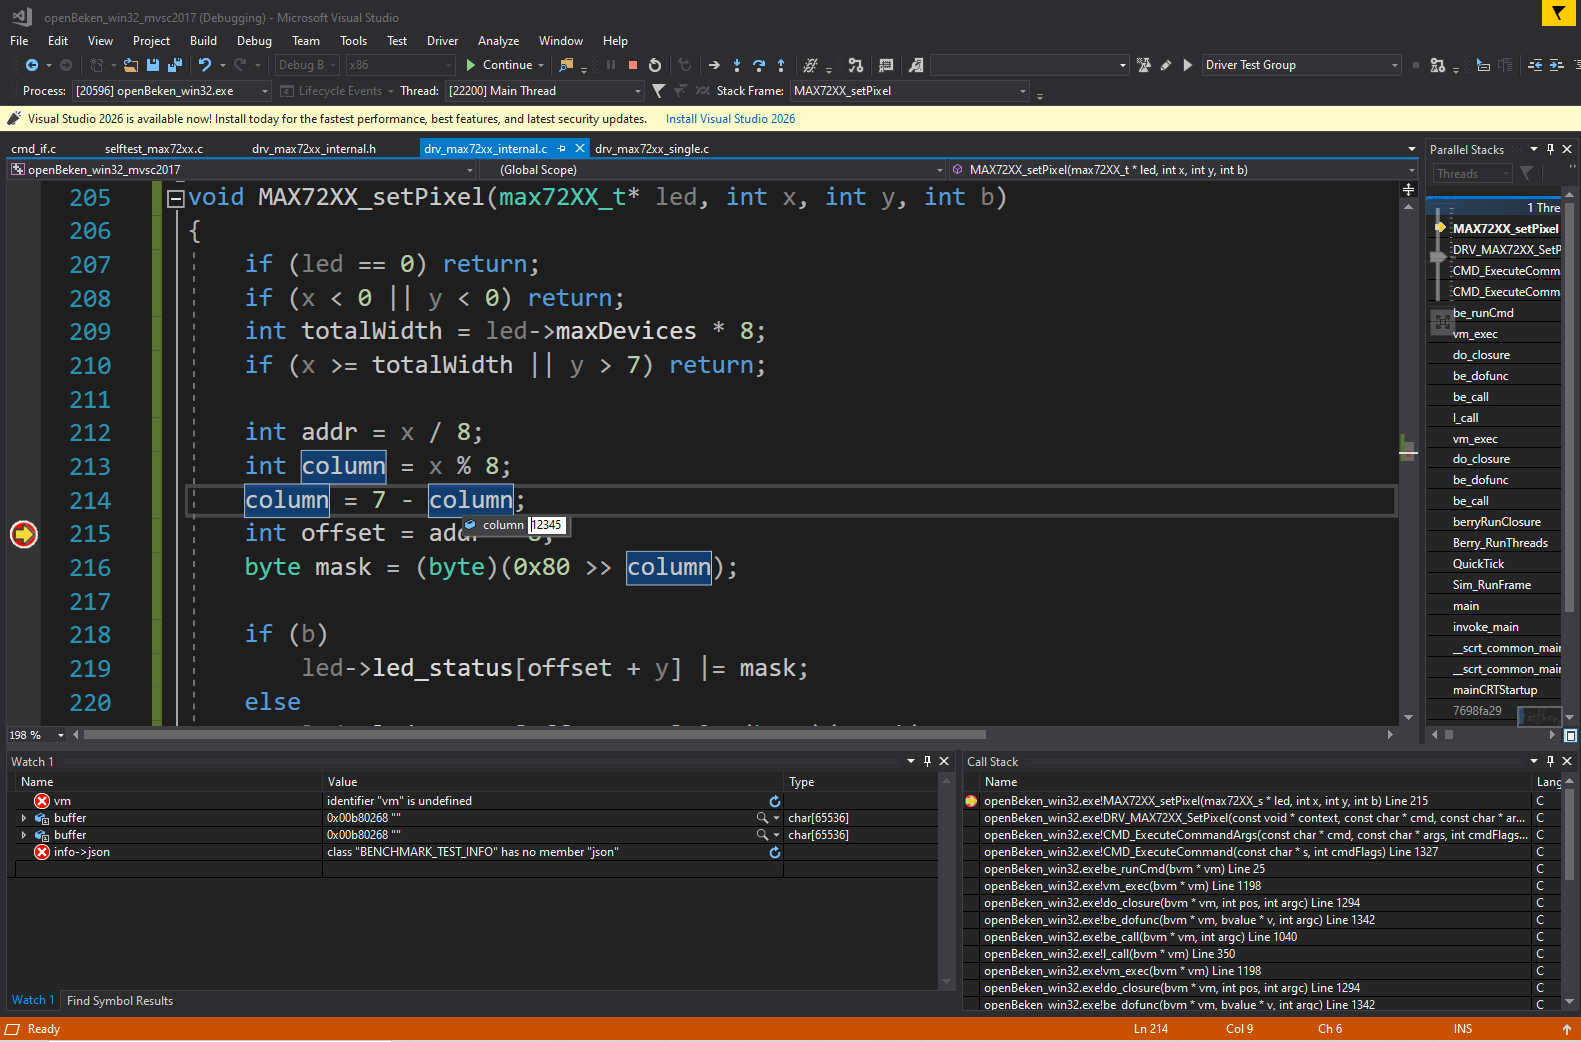Open the Process dropdown for openBeken_win32.exe
This screenshot has height=1042, width=1581.
(x=265, y=91)
